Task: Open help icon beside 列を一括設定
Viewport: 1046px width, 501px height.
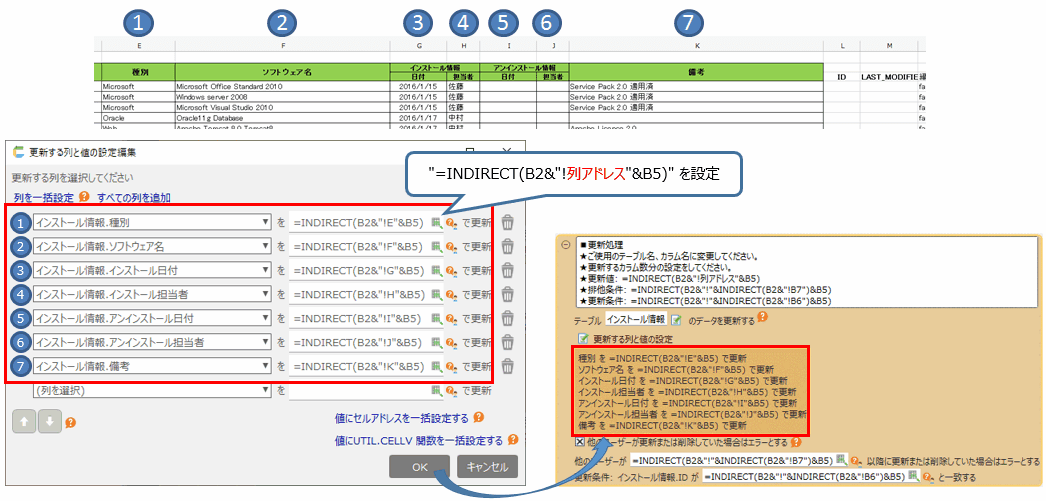Action: pos(85,197)
